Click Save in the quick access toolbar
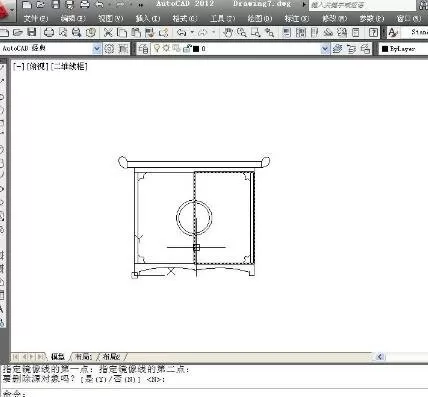428x397 pixels. click(x=55, y=5)
